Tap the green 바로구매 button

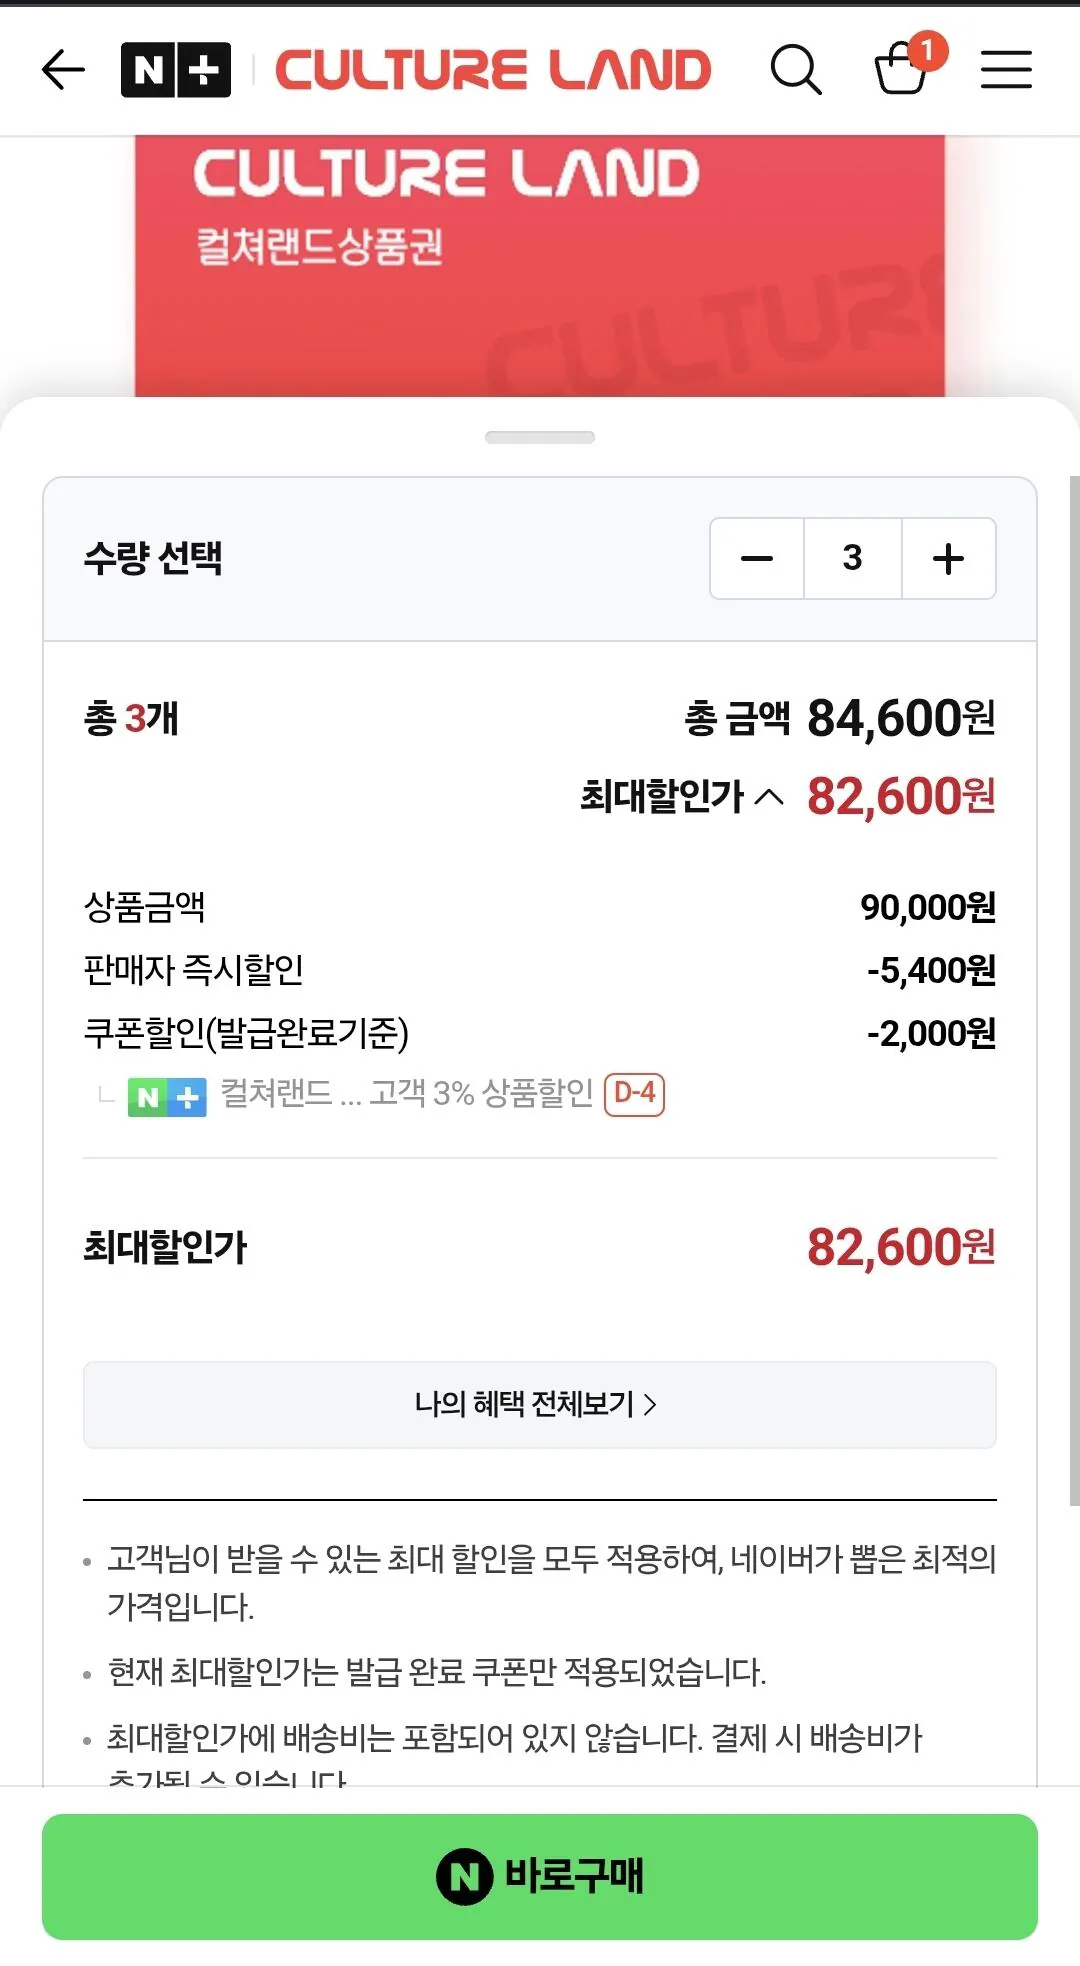click(x=540, y=1877)
